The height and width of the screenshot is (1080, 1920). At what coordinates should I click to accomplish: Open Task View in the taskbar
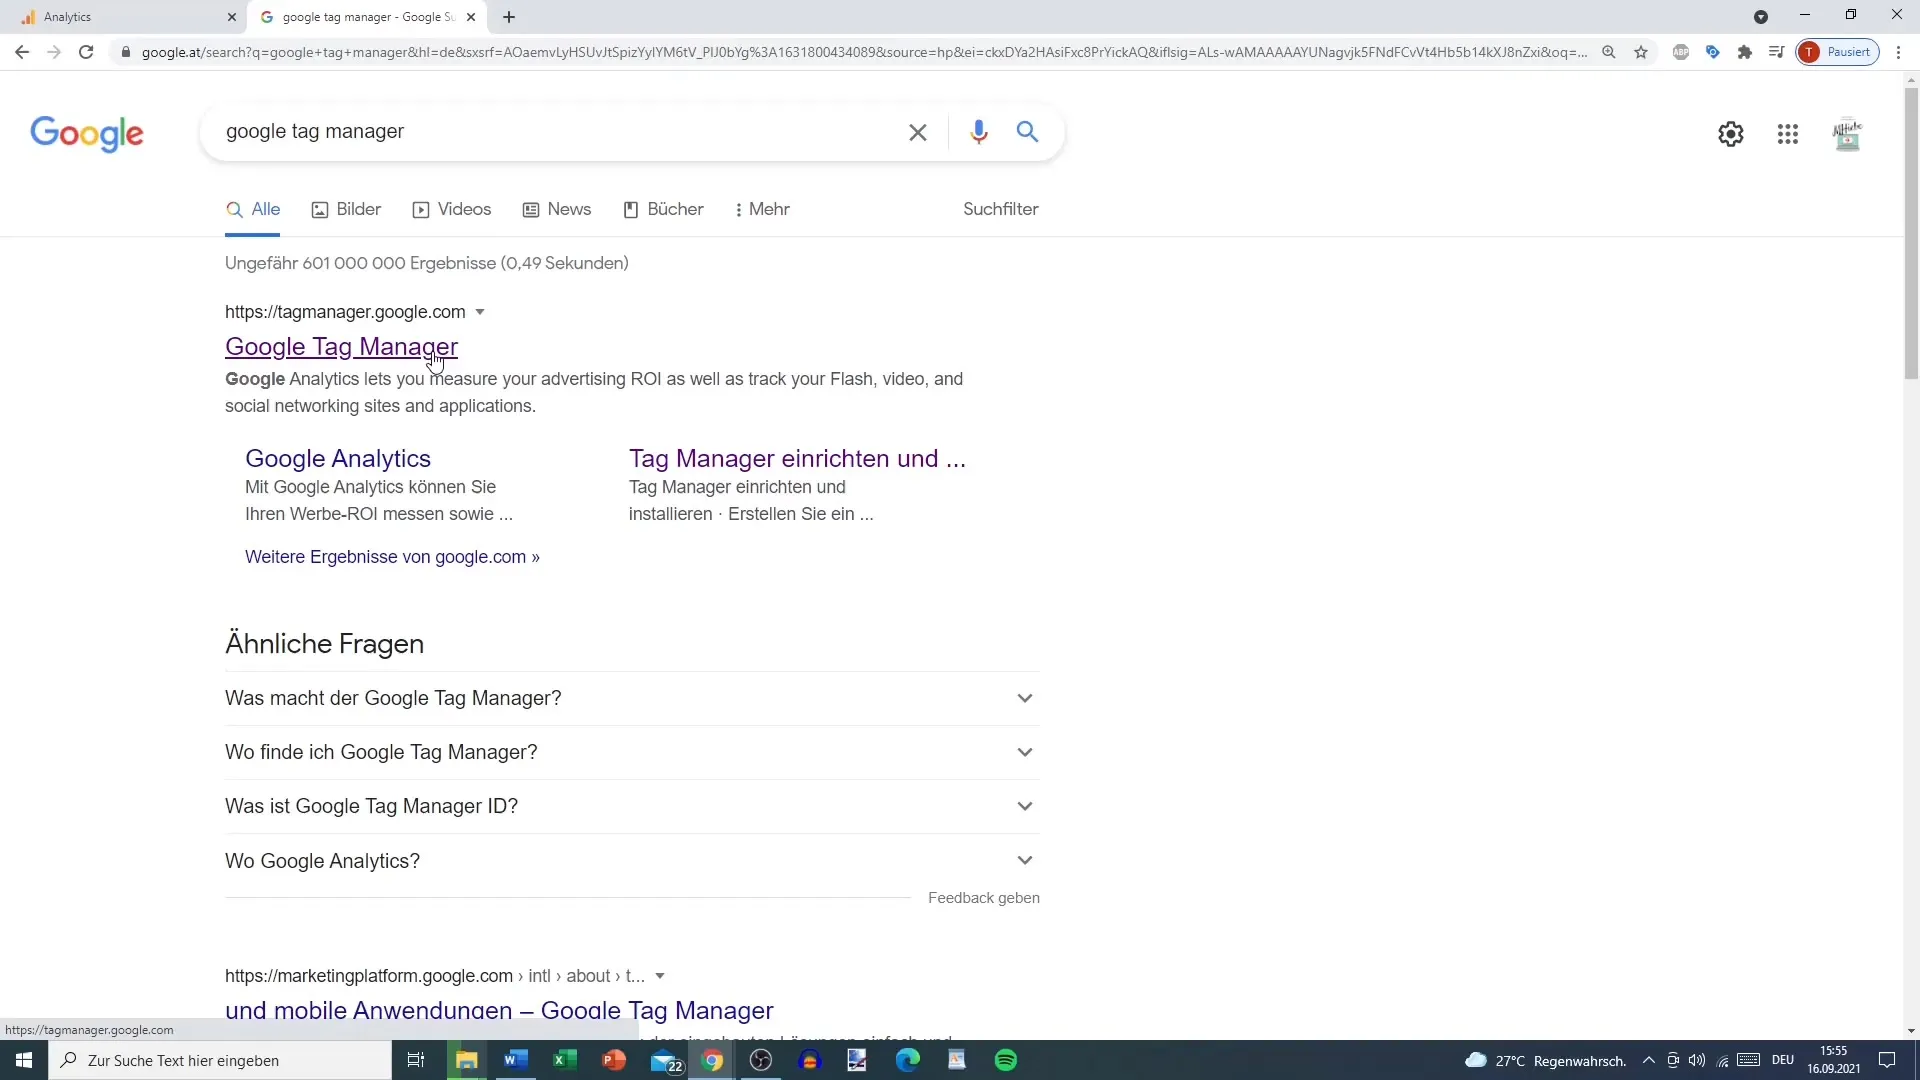click(x=416, y=1060)
